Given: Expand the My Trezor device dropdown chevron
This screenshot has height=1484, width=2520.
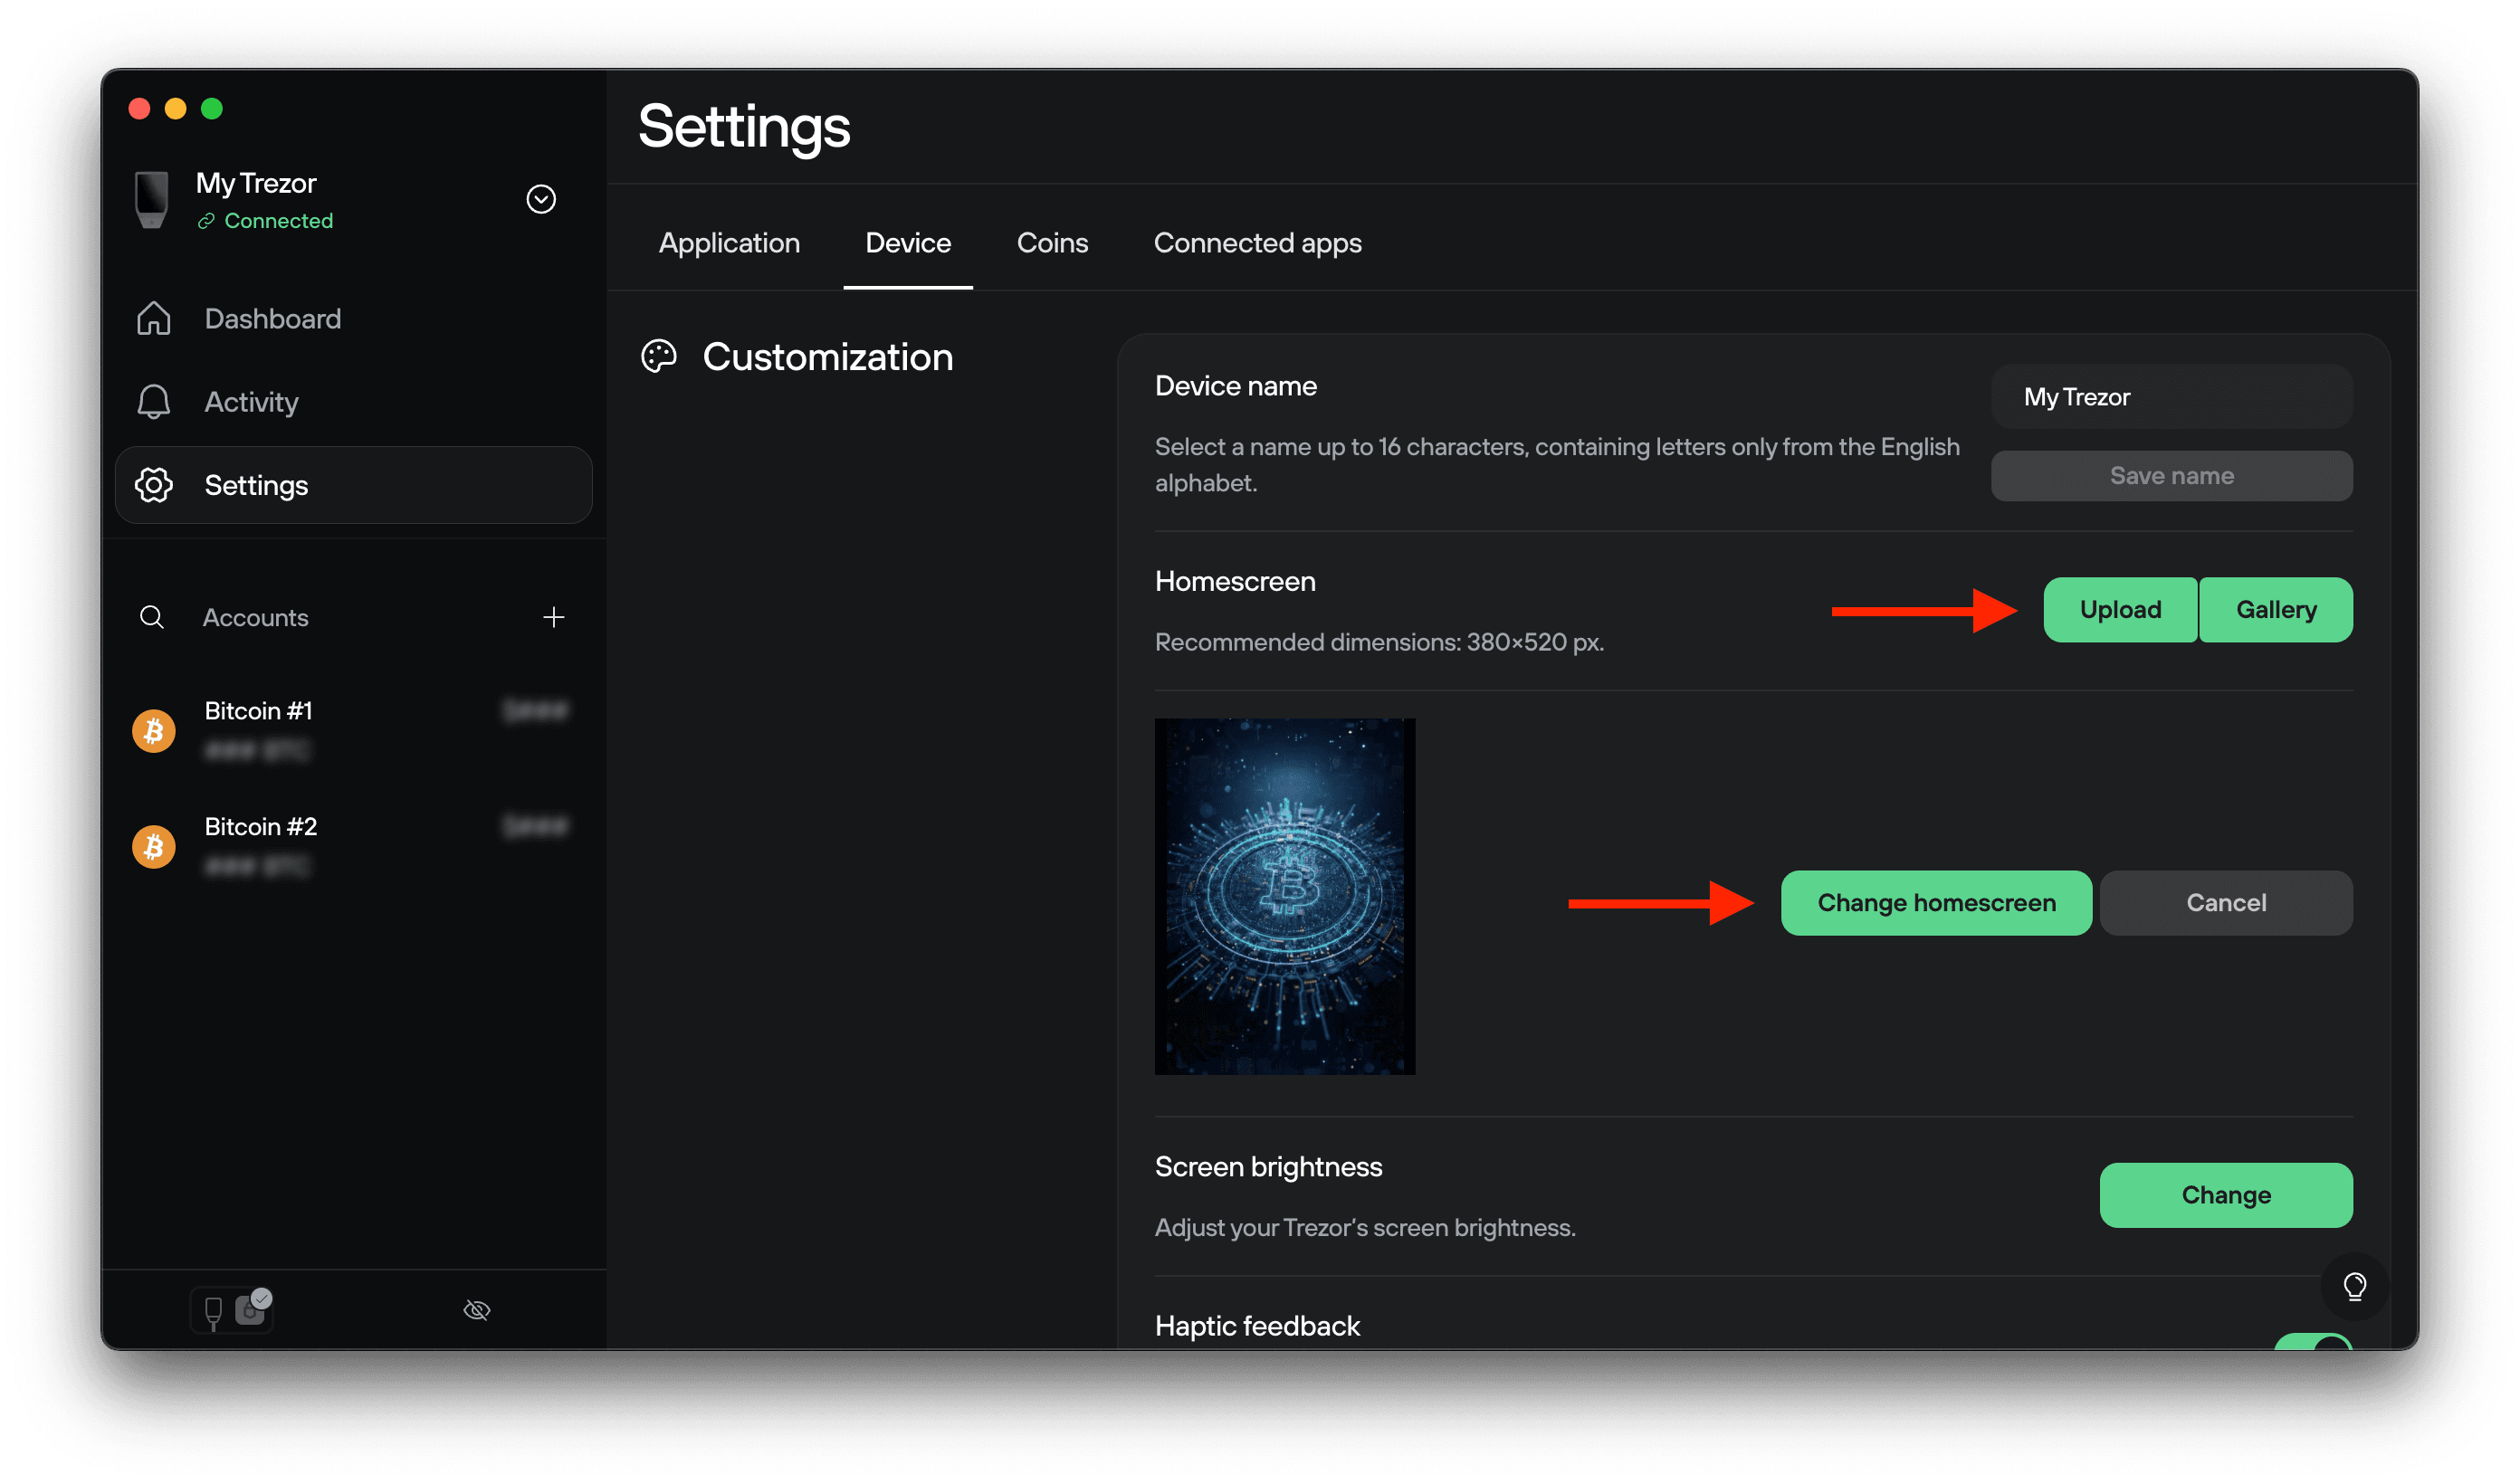Looking at the screenshot, I should [541, 199].
